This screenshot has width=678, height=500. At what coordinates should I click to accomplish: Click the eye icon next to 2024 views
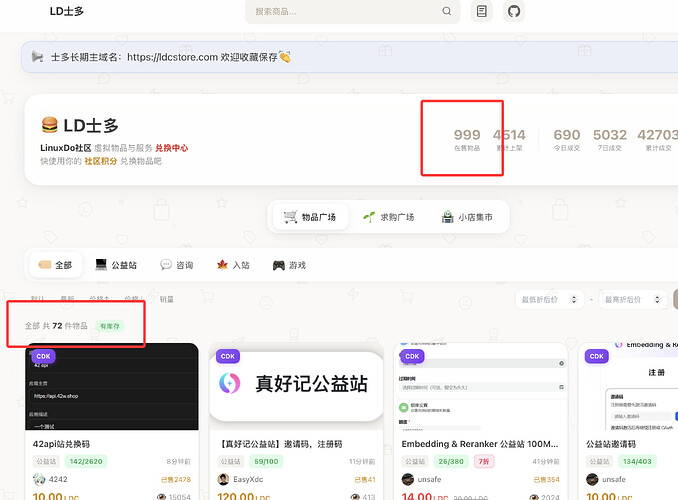(x=534, y=497)
